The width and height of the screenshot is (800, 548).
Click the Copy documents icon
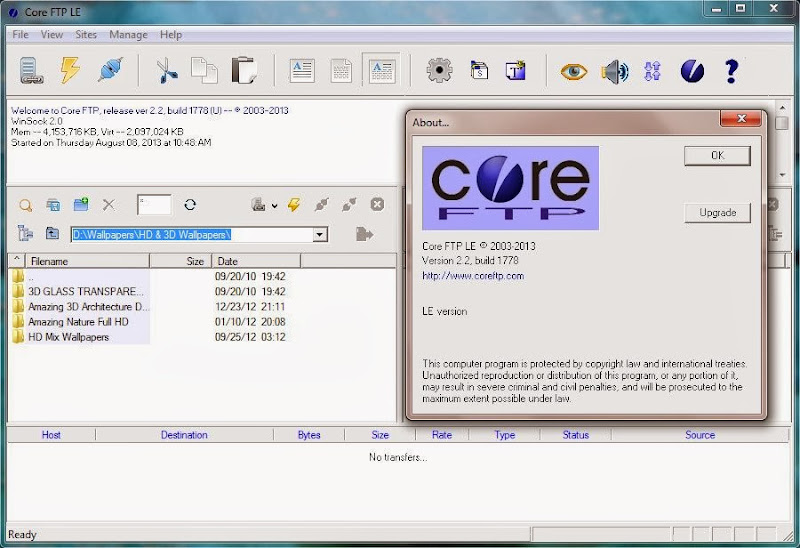click(x=204, y=70)
